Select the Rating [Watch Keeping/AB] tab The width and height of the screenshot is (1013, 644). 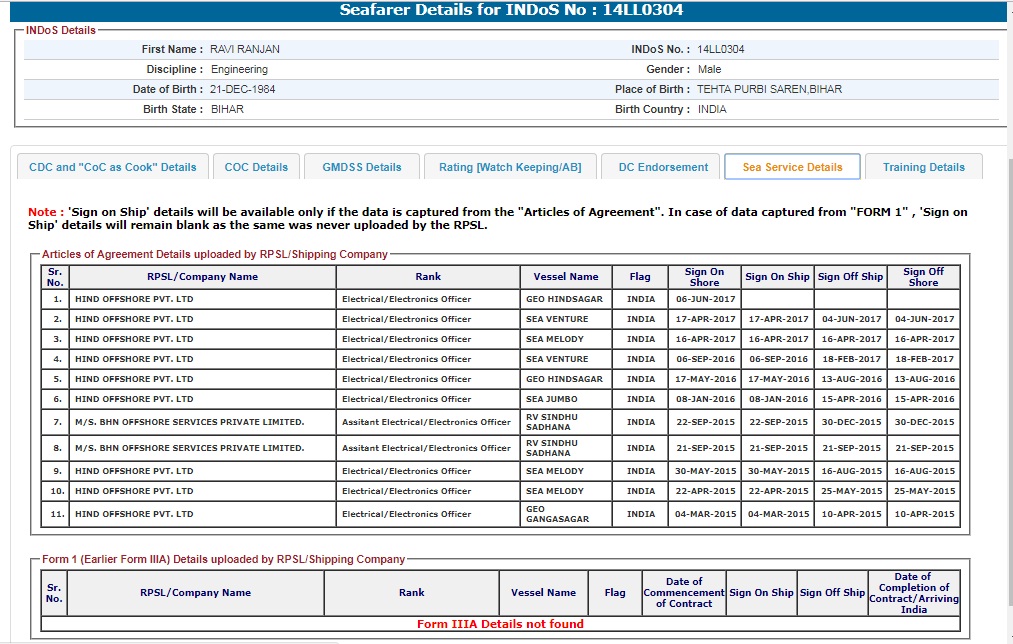509,167
